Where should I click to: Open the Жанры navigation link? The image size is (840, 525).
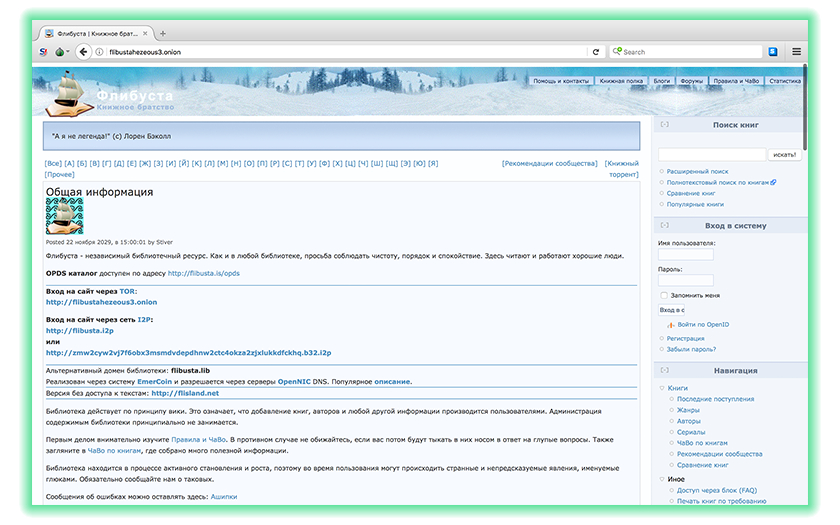pyautogui.click(x=688, y=410)
